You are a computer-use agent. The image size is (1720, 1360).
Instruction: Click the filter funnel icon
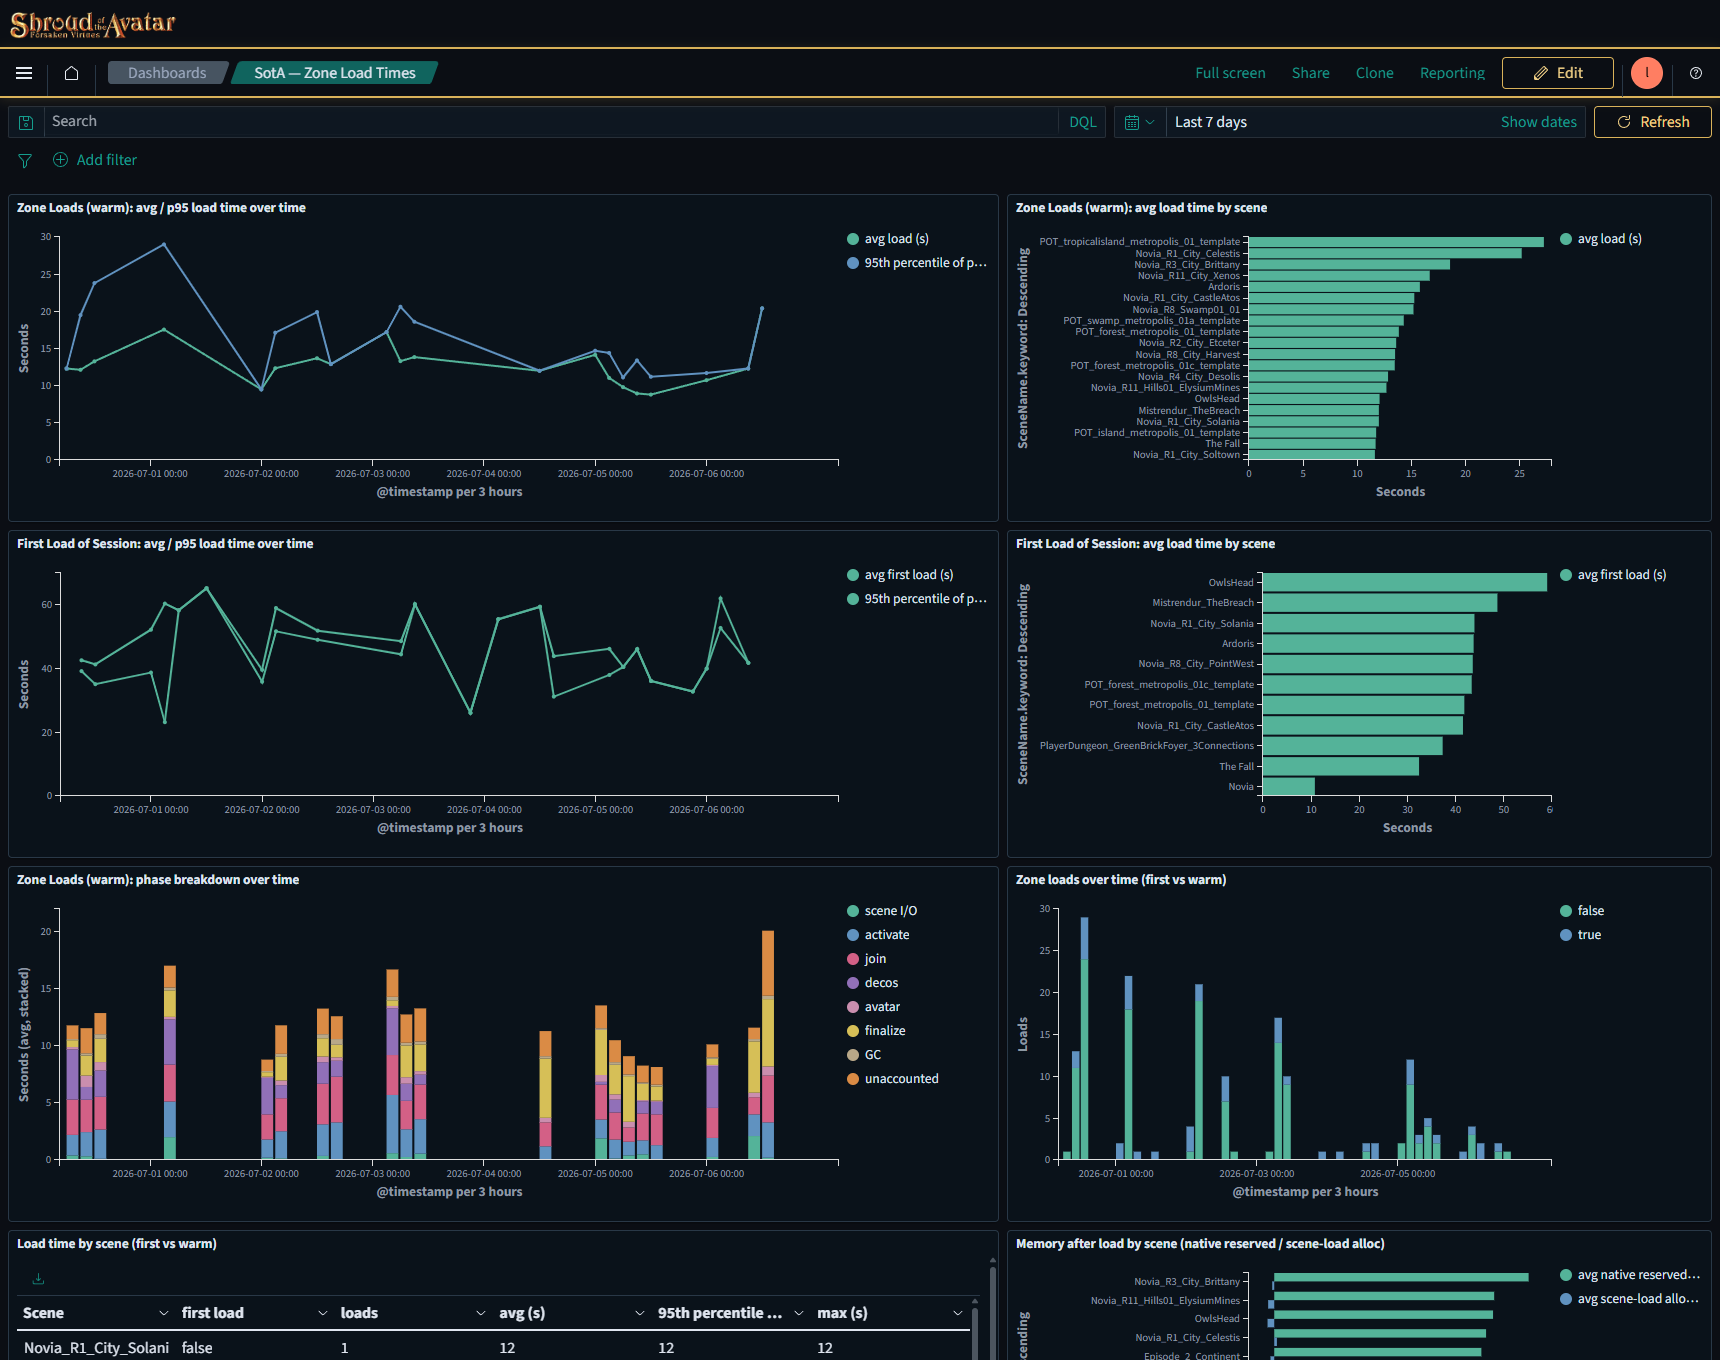point(25,161)
